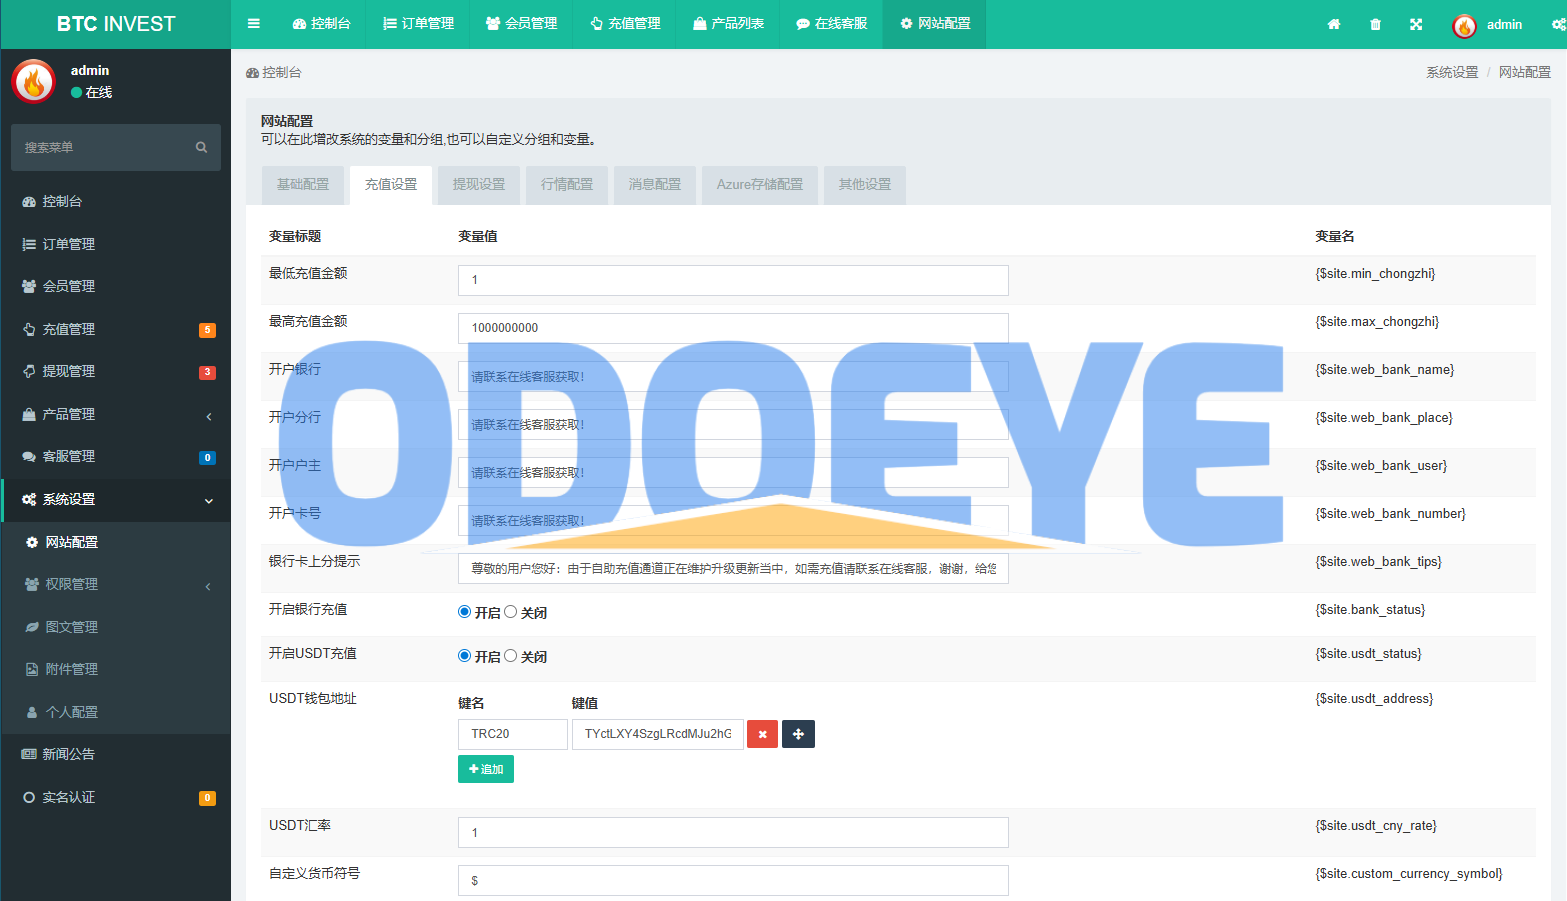Open 订单管理 in top navigation
This screenshot has height=901, width=1567.
418,24
